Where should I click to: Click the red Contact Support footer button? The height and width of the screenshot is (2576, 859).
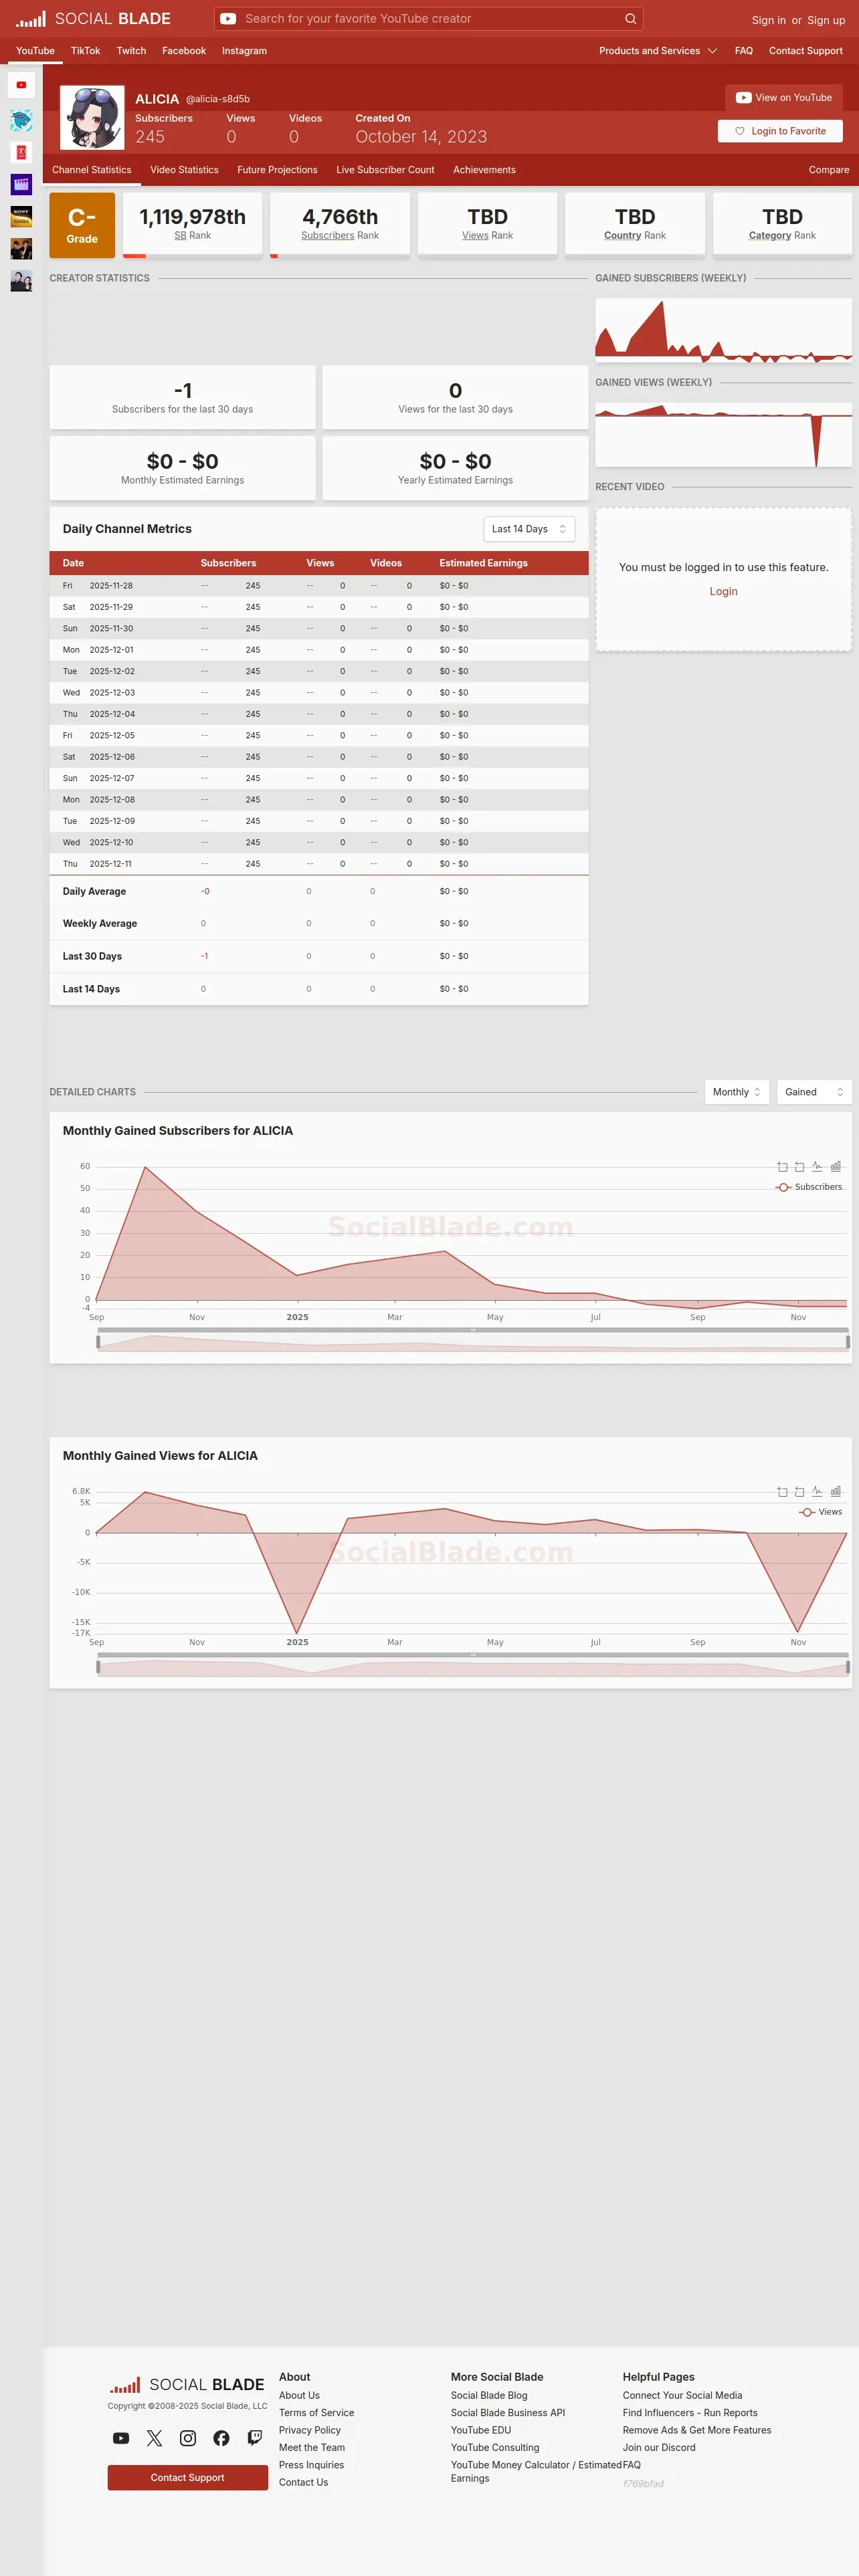[188, 2477]
